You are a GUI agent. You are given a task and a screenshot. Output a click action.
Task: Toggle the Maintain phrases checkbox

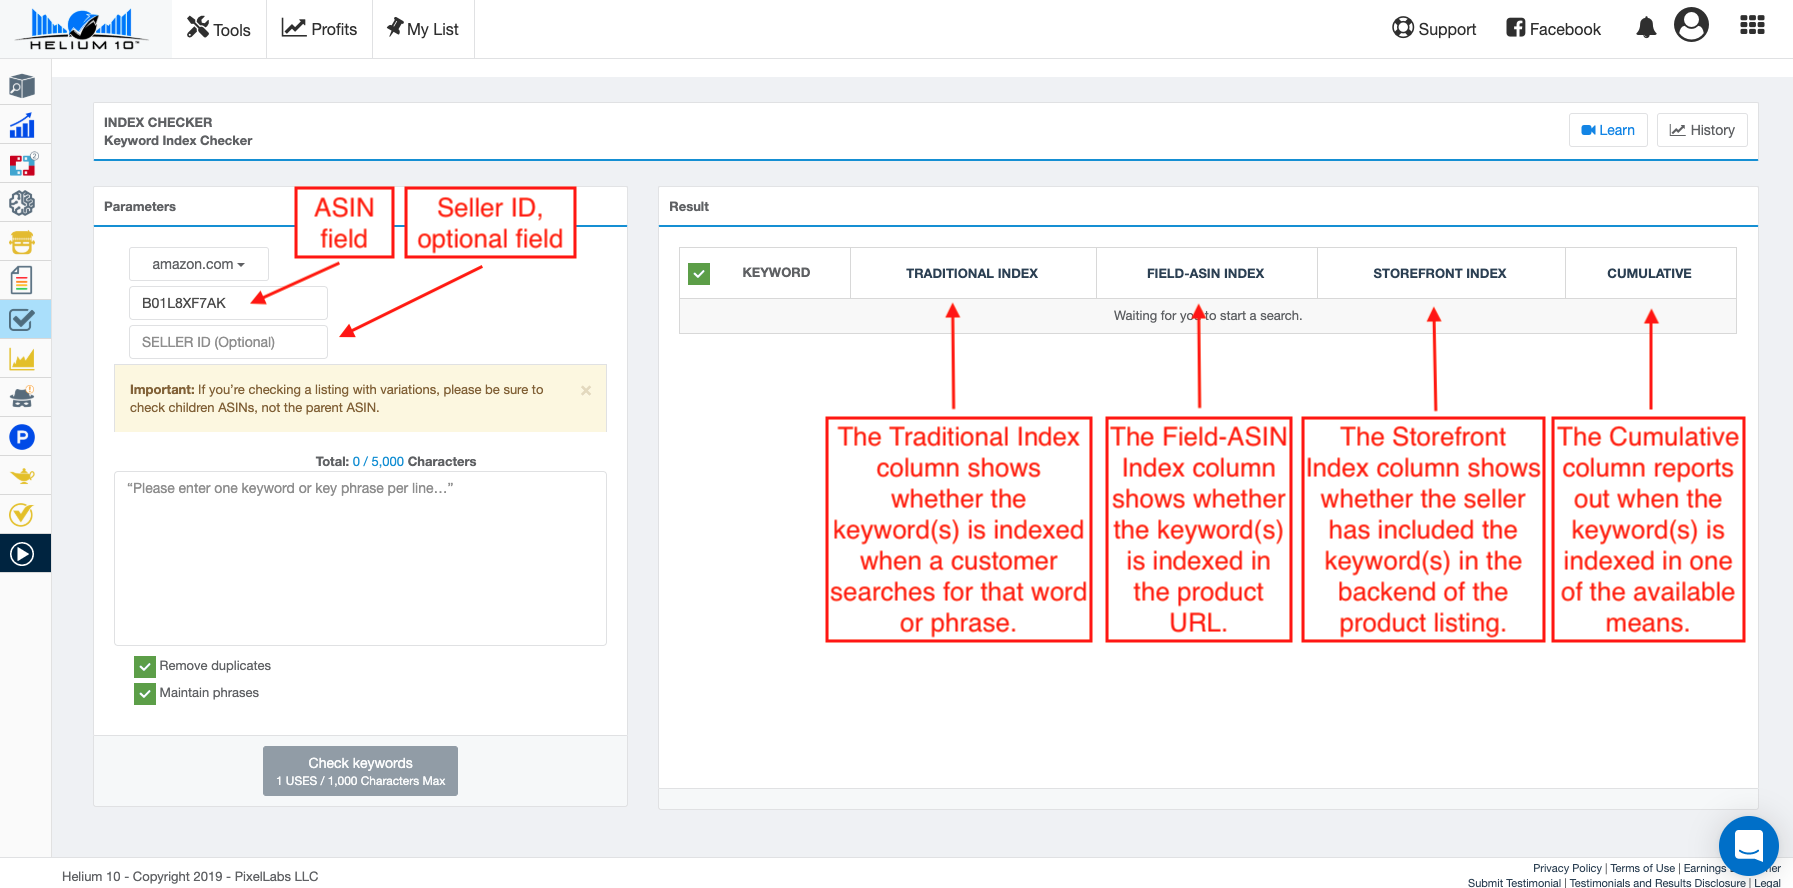coord(145,693)
